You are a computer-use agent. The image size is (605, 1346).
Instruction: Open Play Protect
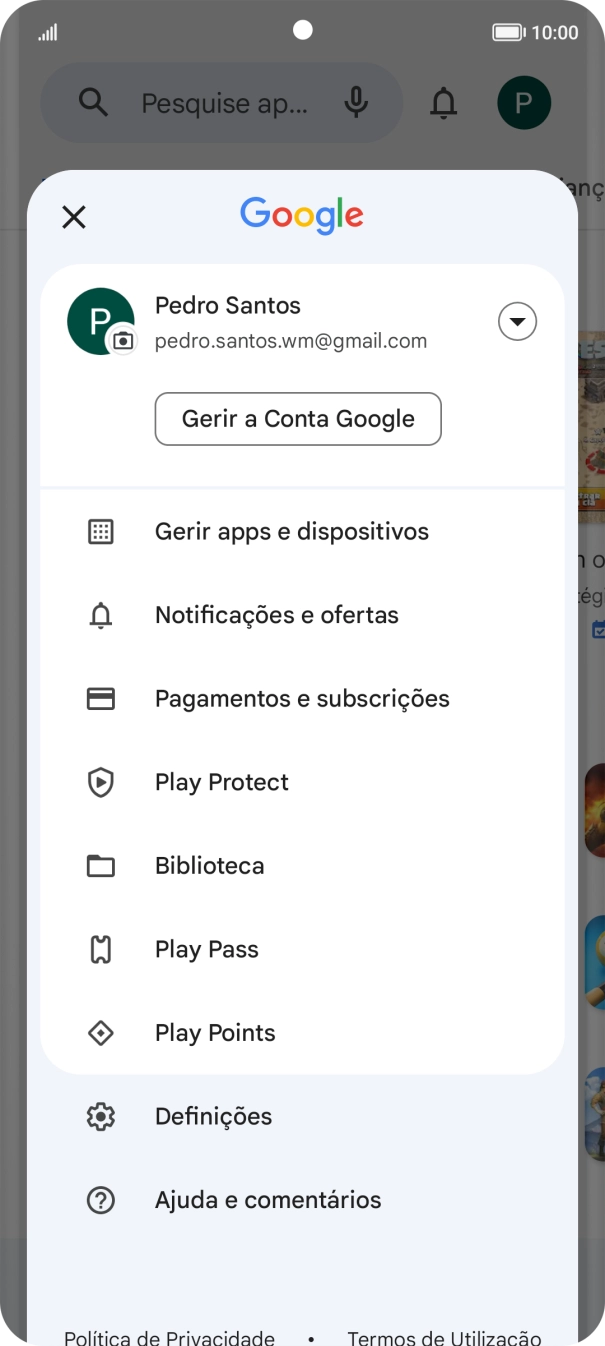221,782
